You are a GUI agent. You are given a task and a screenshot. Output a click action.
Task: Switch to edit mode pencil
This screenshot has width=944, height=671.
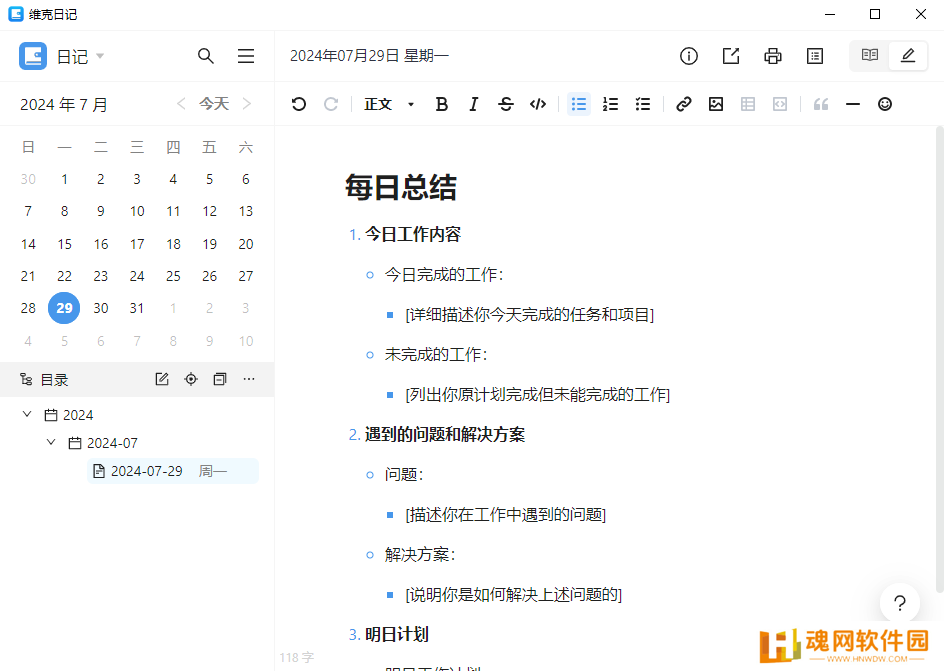(908, 55)
